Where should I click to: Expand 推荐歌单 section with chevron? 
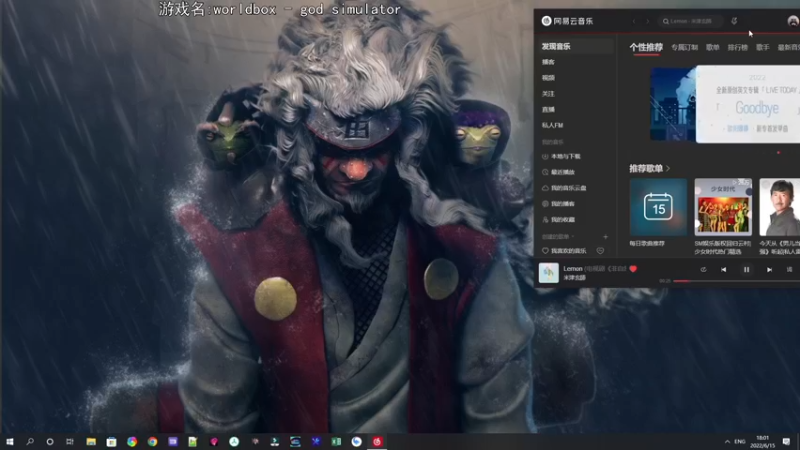[668, 168]
